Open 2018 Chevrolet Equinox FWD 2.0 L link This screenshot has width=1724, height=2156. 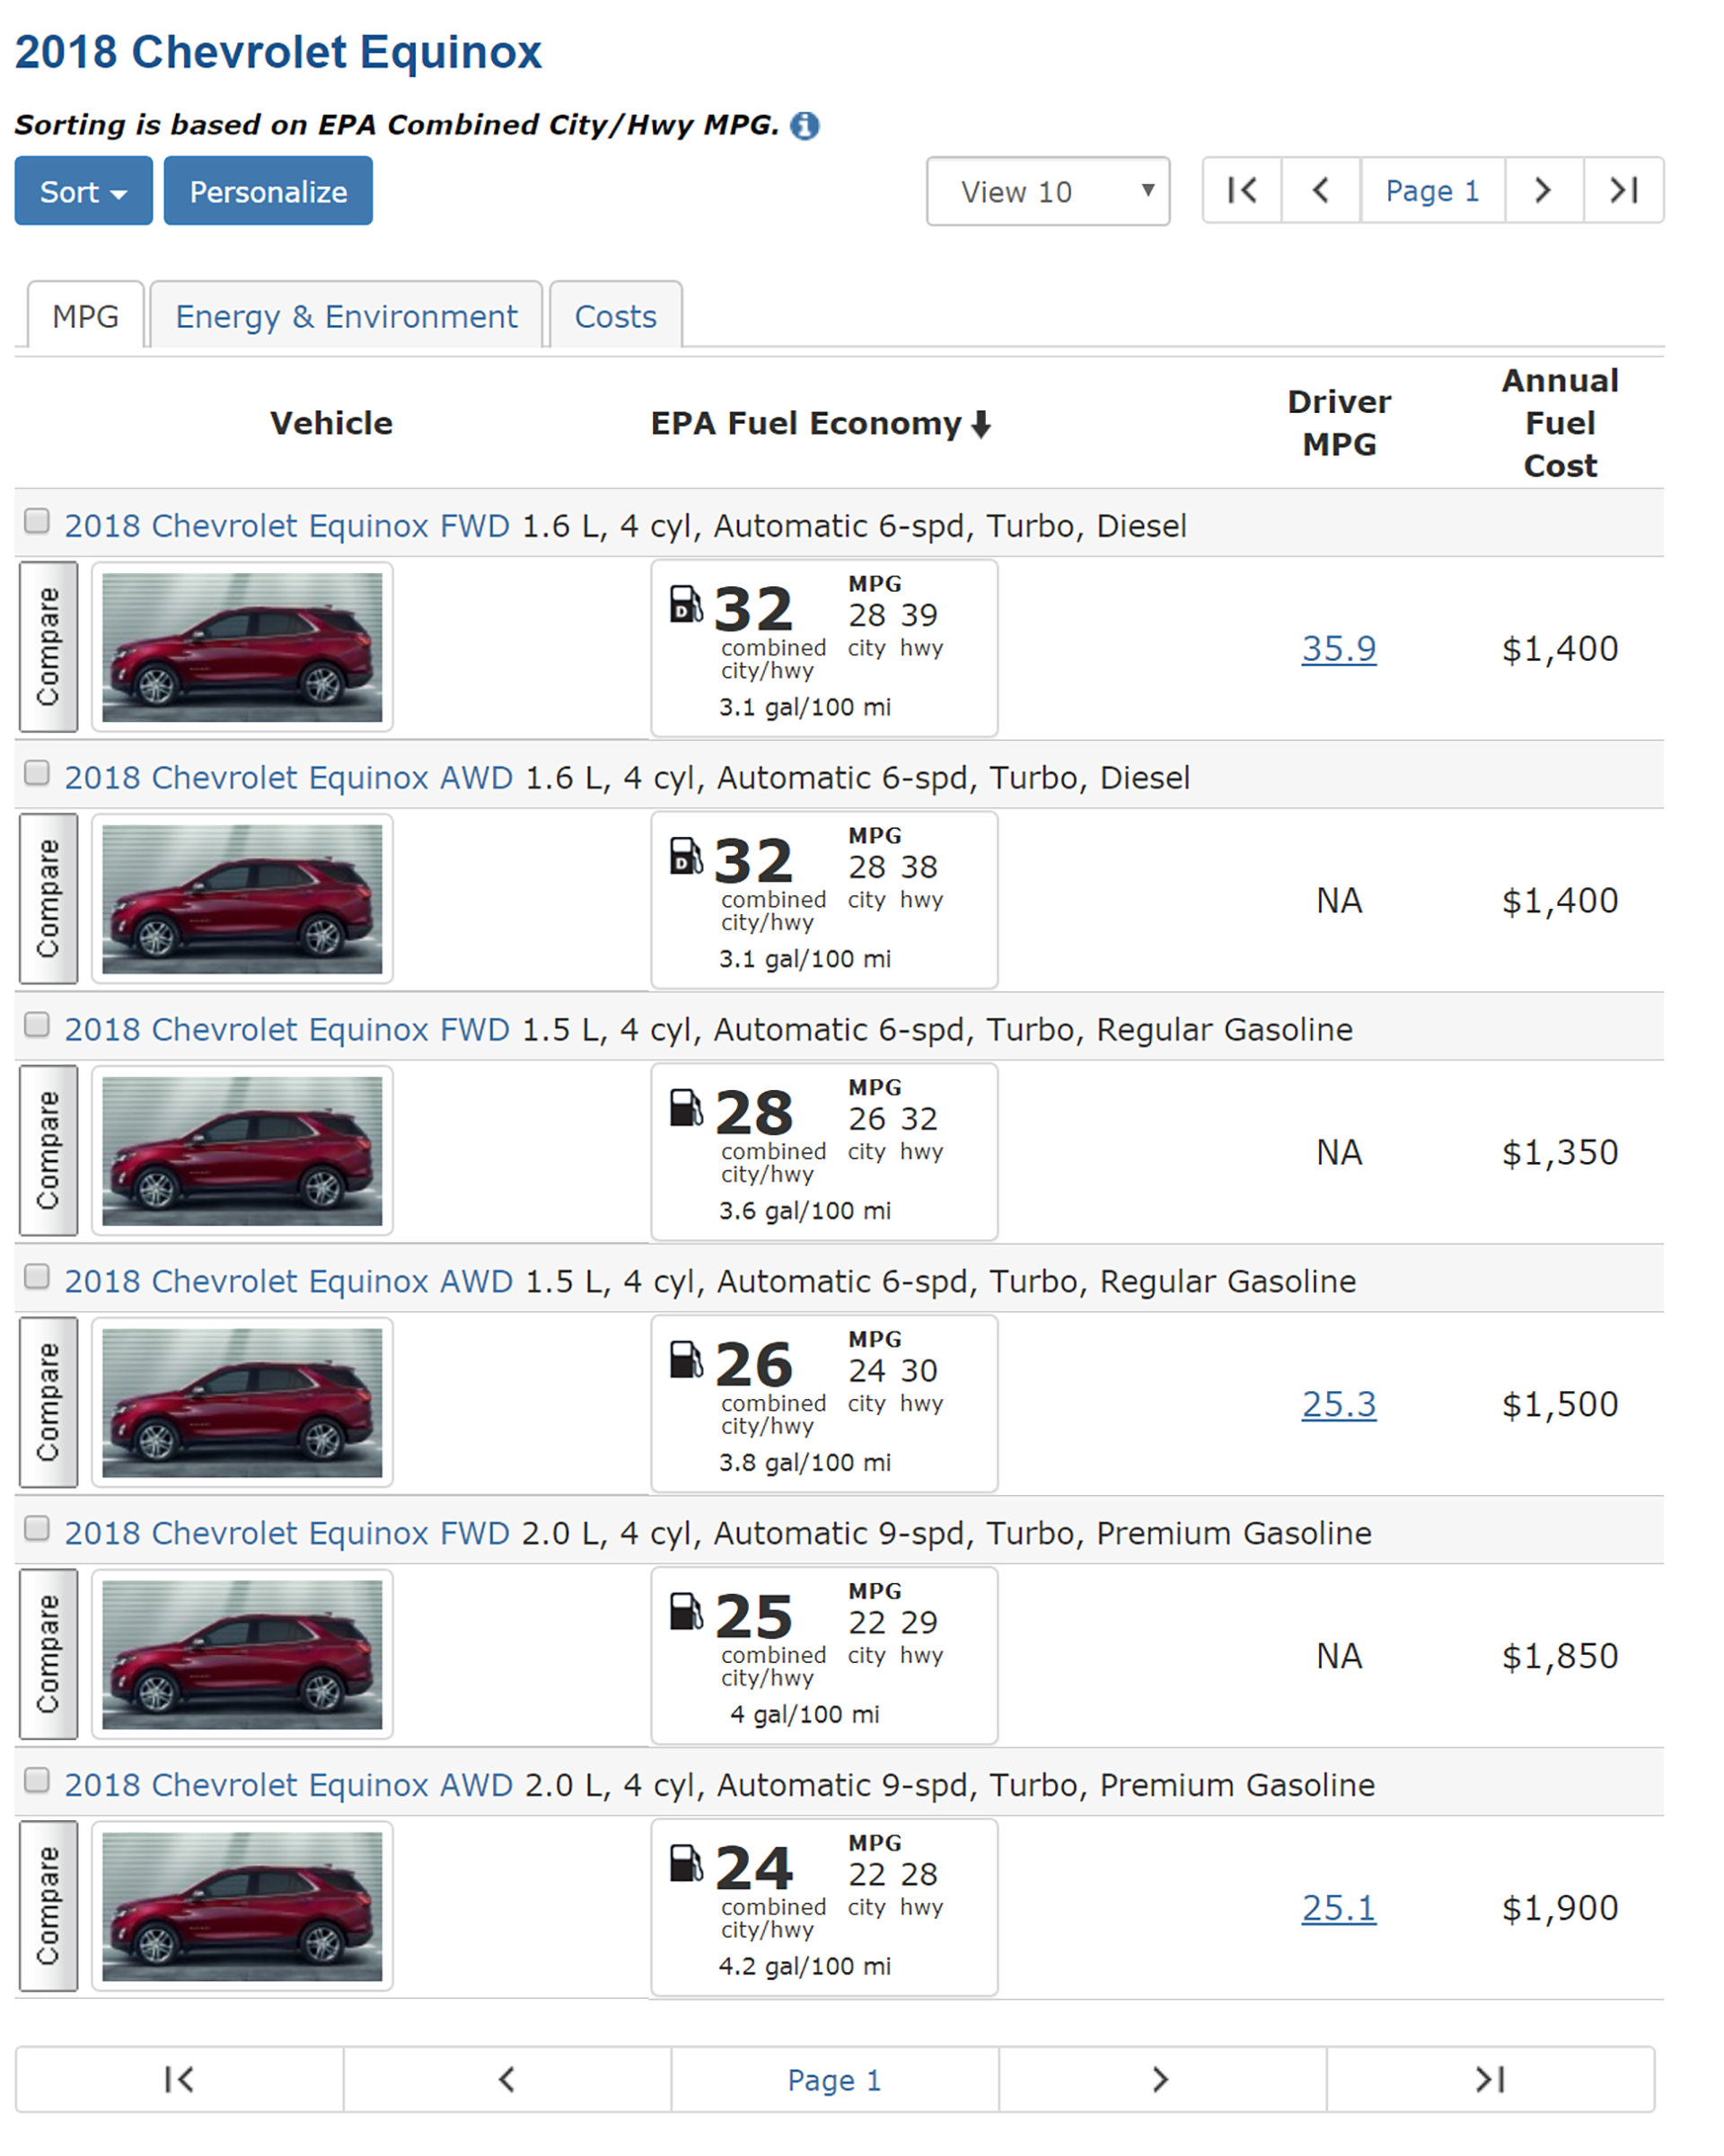[x=287, y=1533]
